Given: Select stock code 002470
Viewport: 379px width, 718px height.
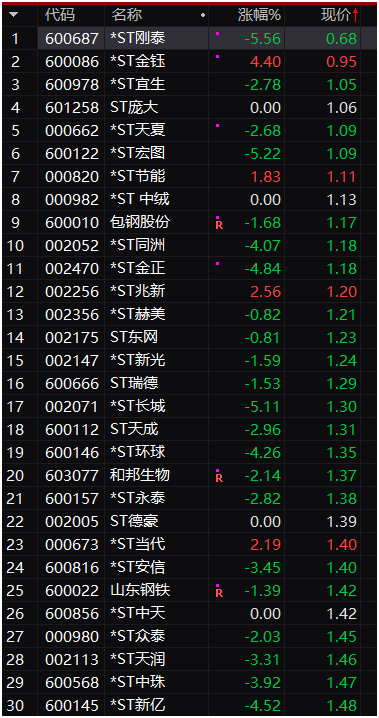Looking at the screenshot, I should (72, 268).
